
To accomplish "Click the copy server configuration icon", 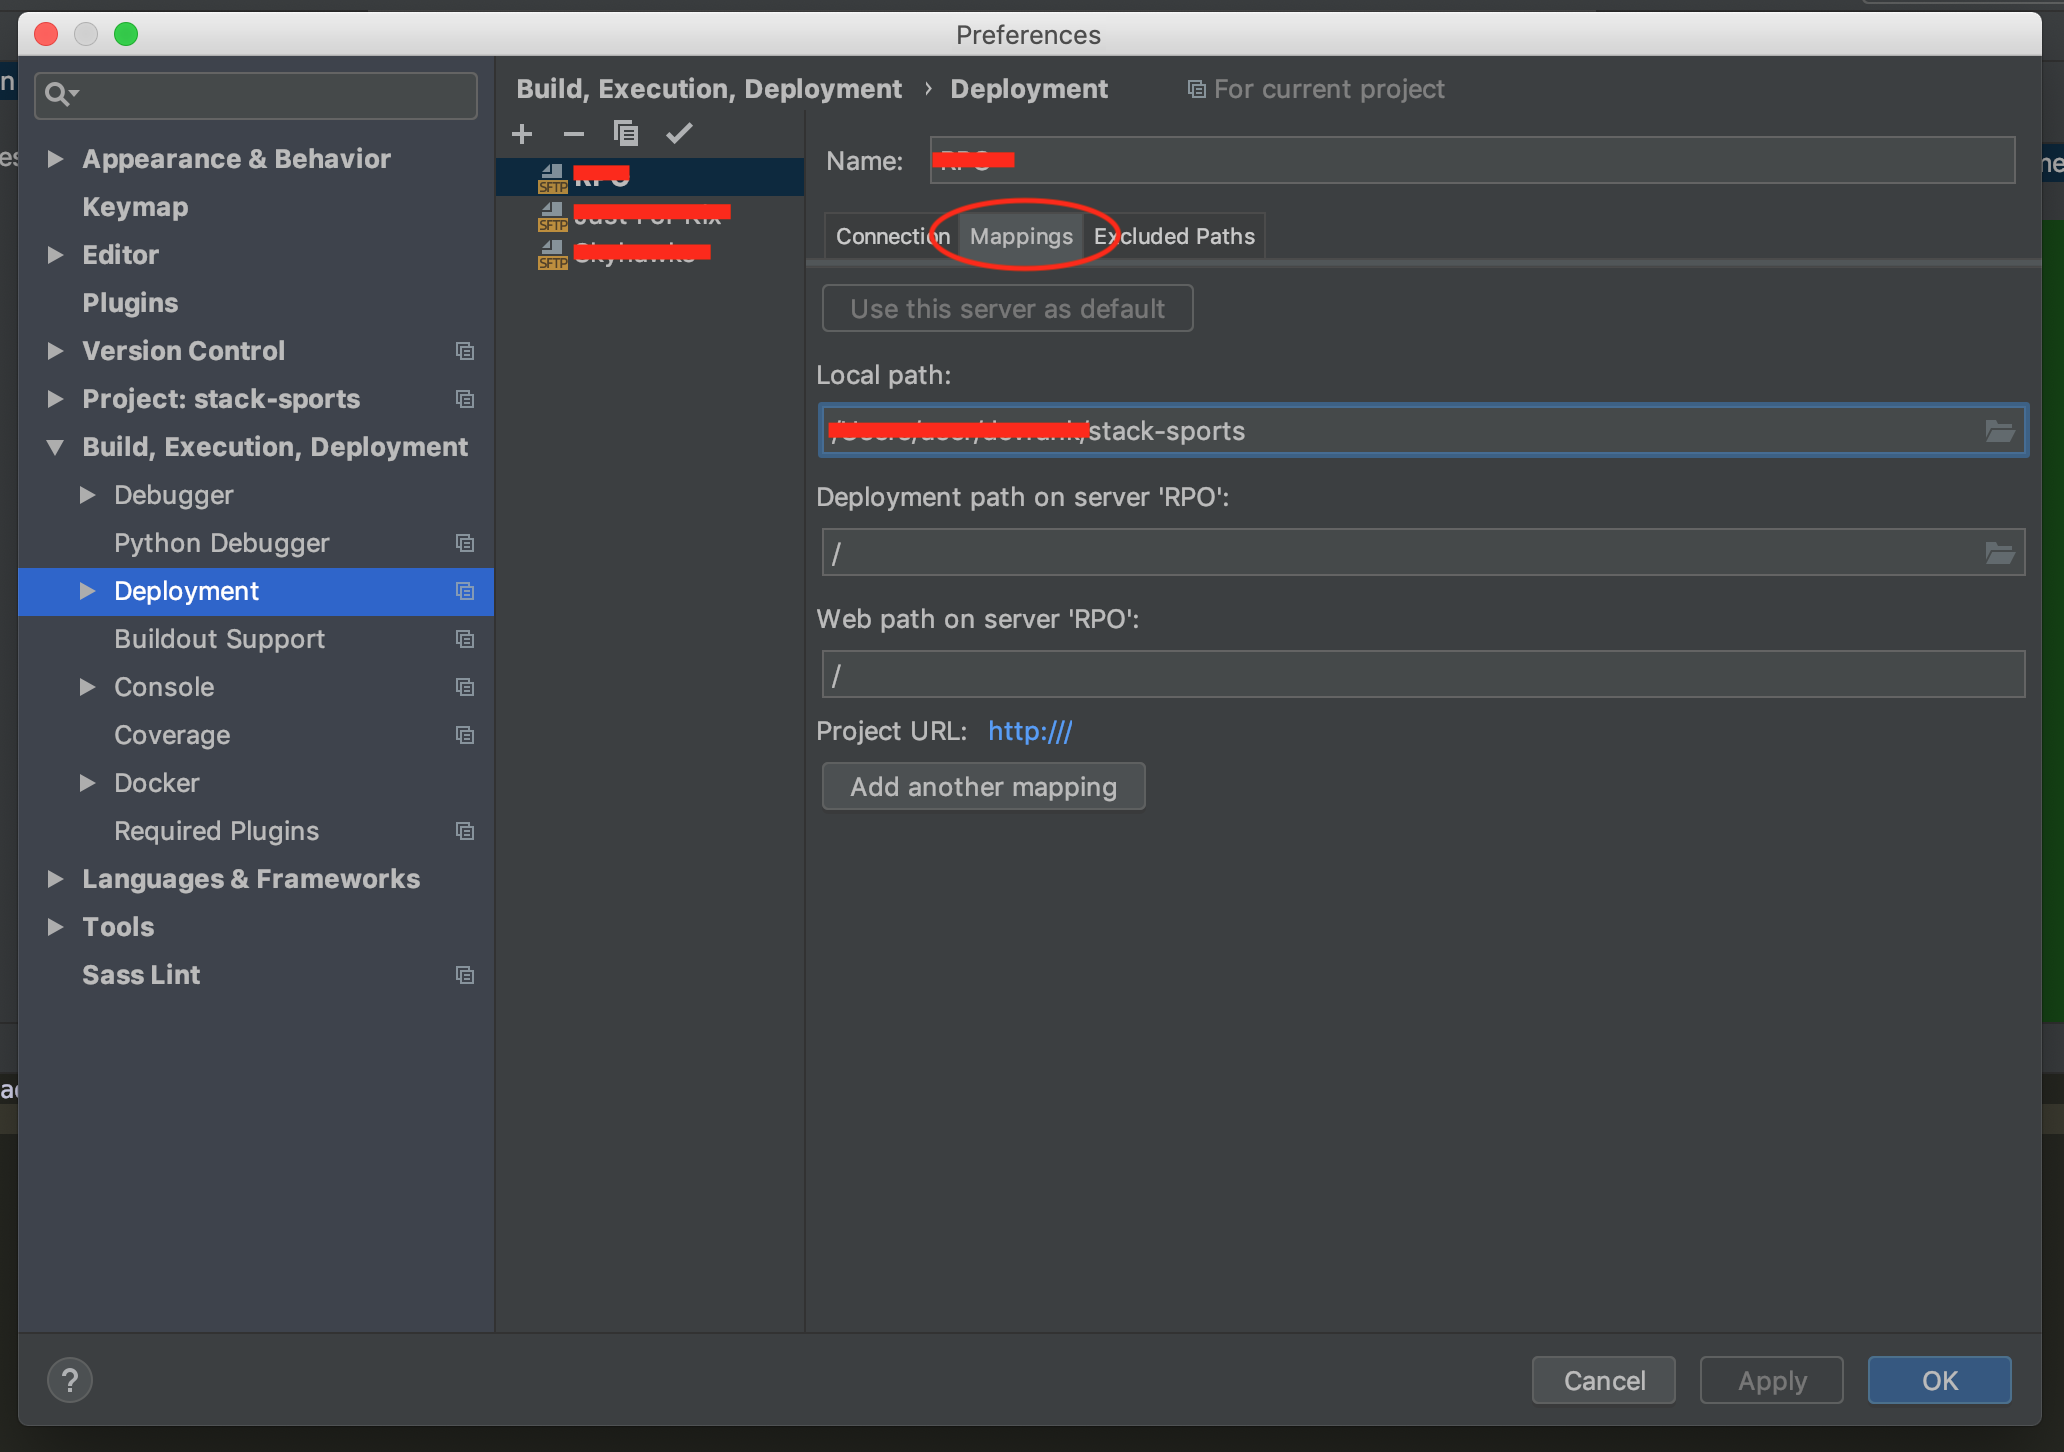I will point(626,134).
